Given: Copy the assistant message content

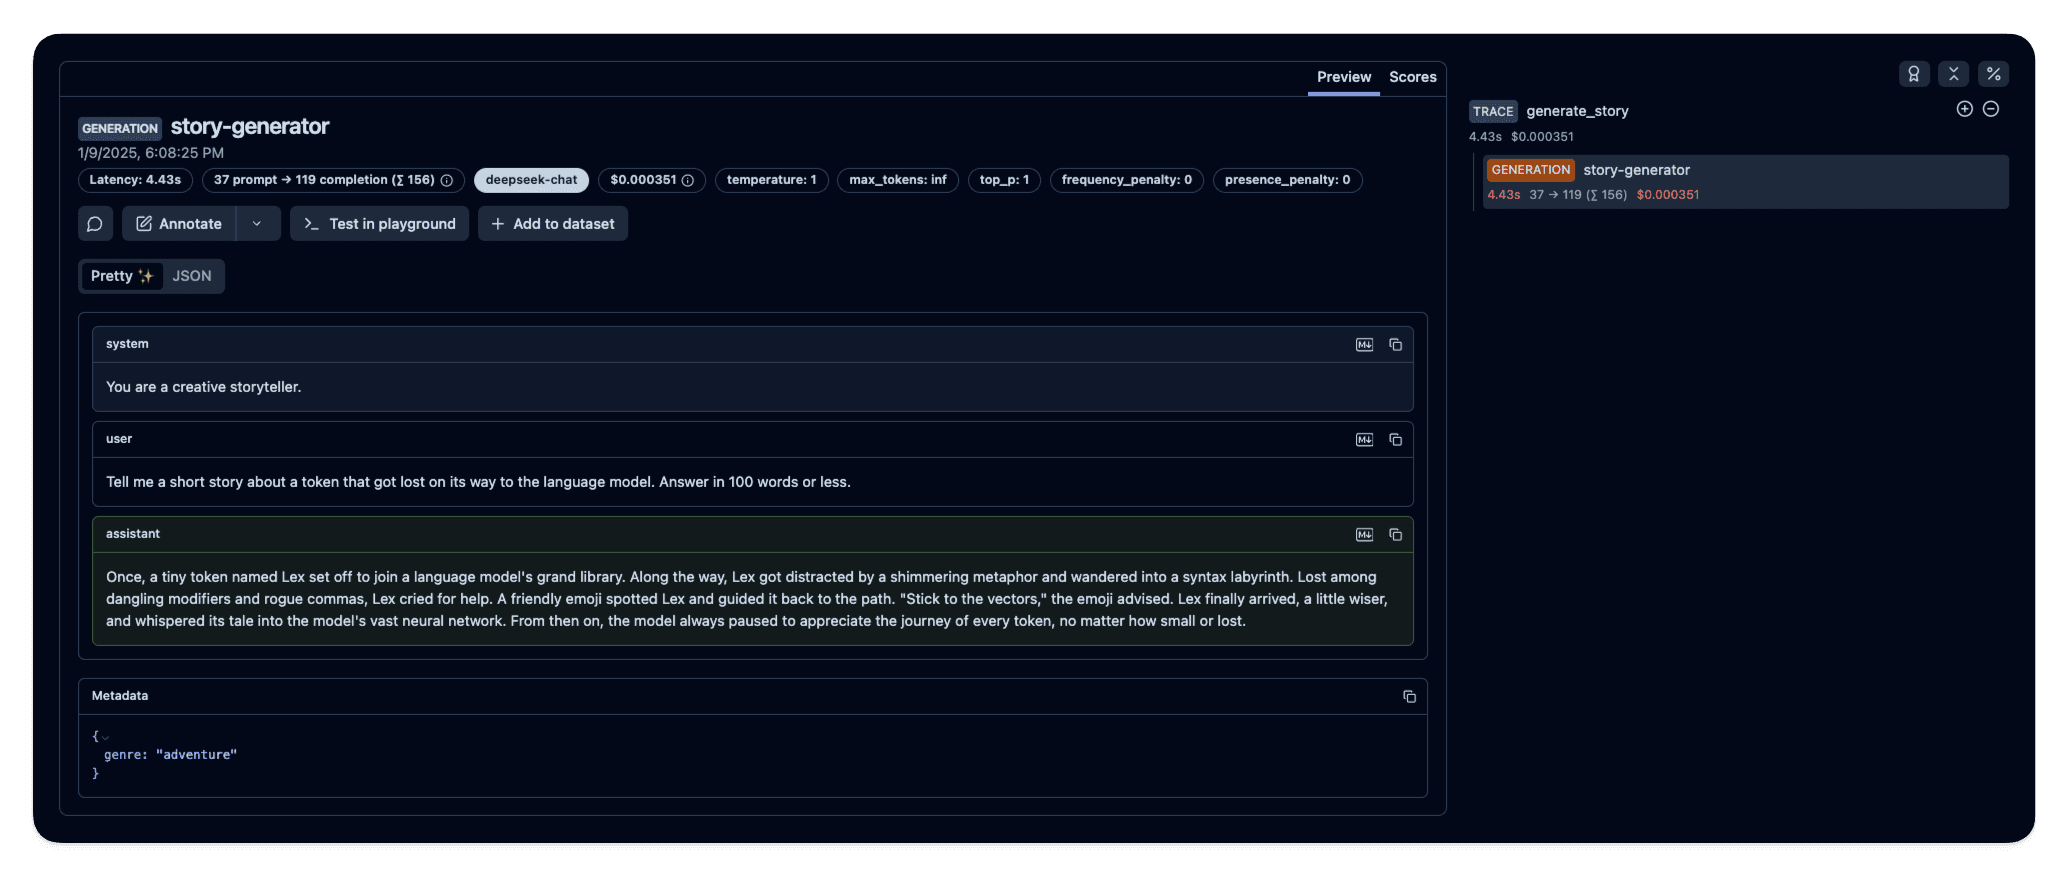Looking at the screenshot, I should pyautogui.click(x=1395, y=535).
